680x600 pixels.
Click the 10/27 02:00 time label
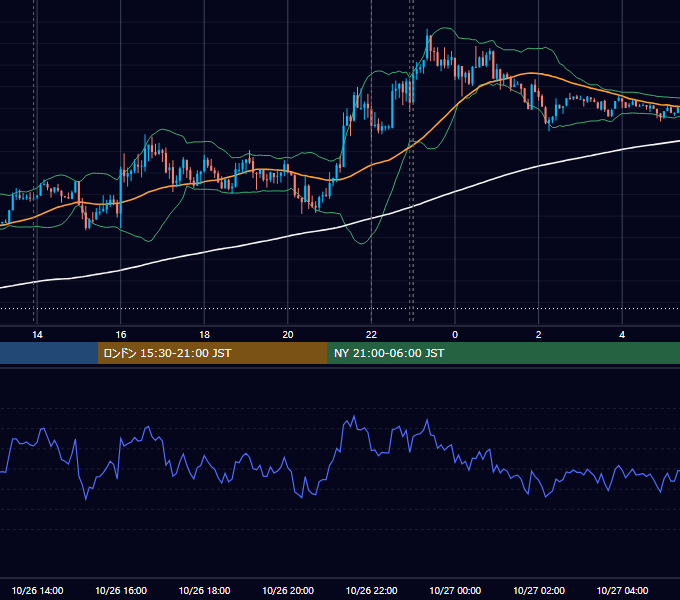click(539, 590)
